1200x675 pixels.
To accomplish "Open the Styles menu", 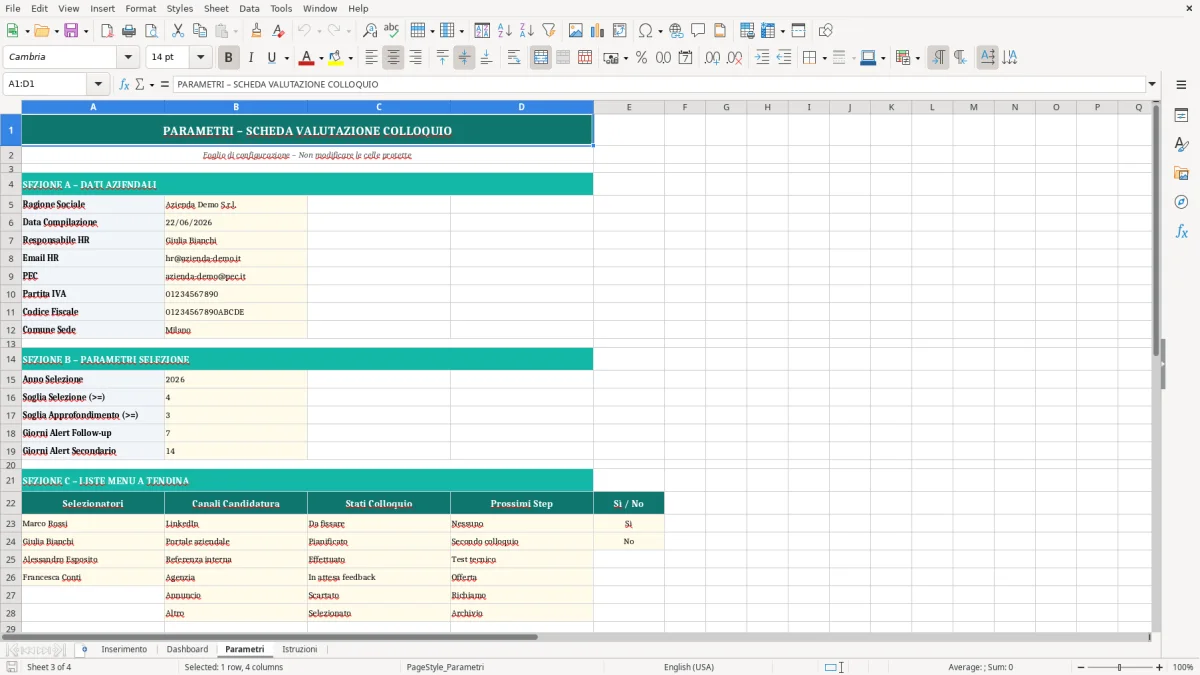I will (180, 8).
